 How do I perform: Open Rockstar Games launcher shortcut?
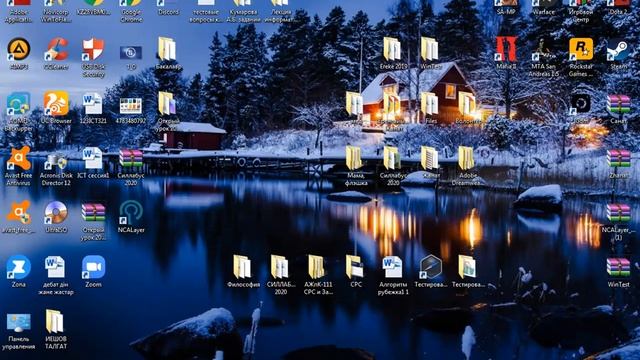581,49
